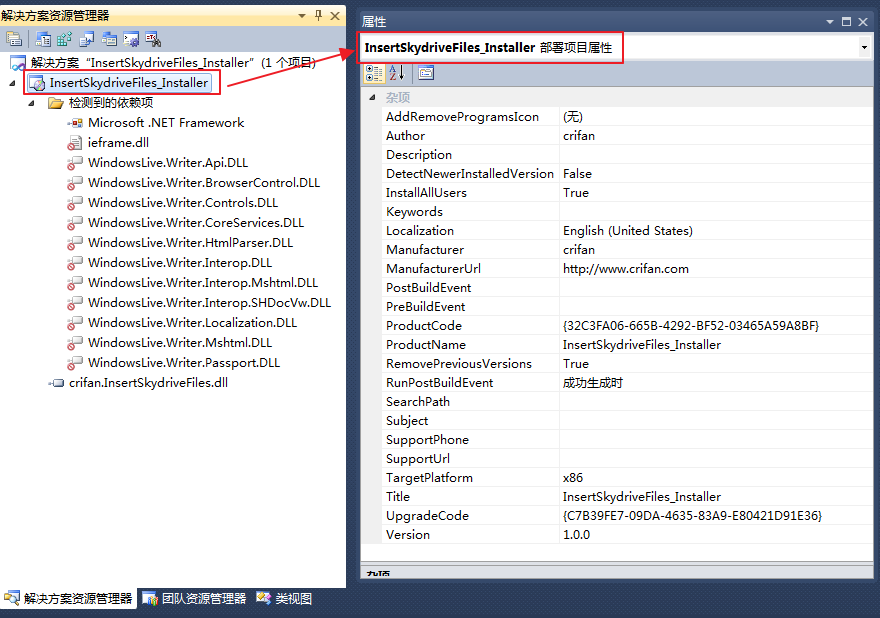
Task: Click the Version value 1.0.0
Action: pyautogui.click(x=576, y=535)
